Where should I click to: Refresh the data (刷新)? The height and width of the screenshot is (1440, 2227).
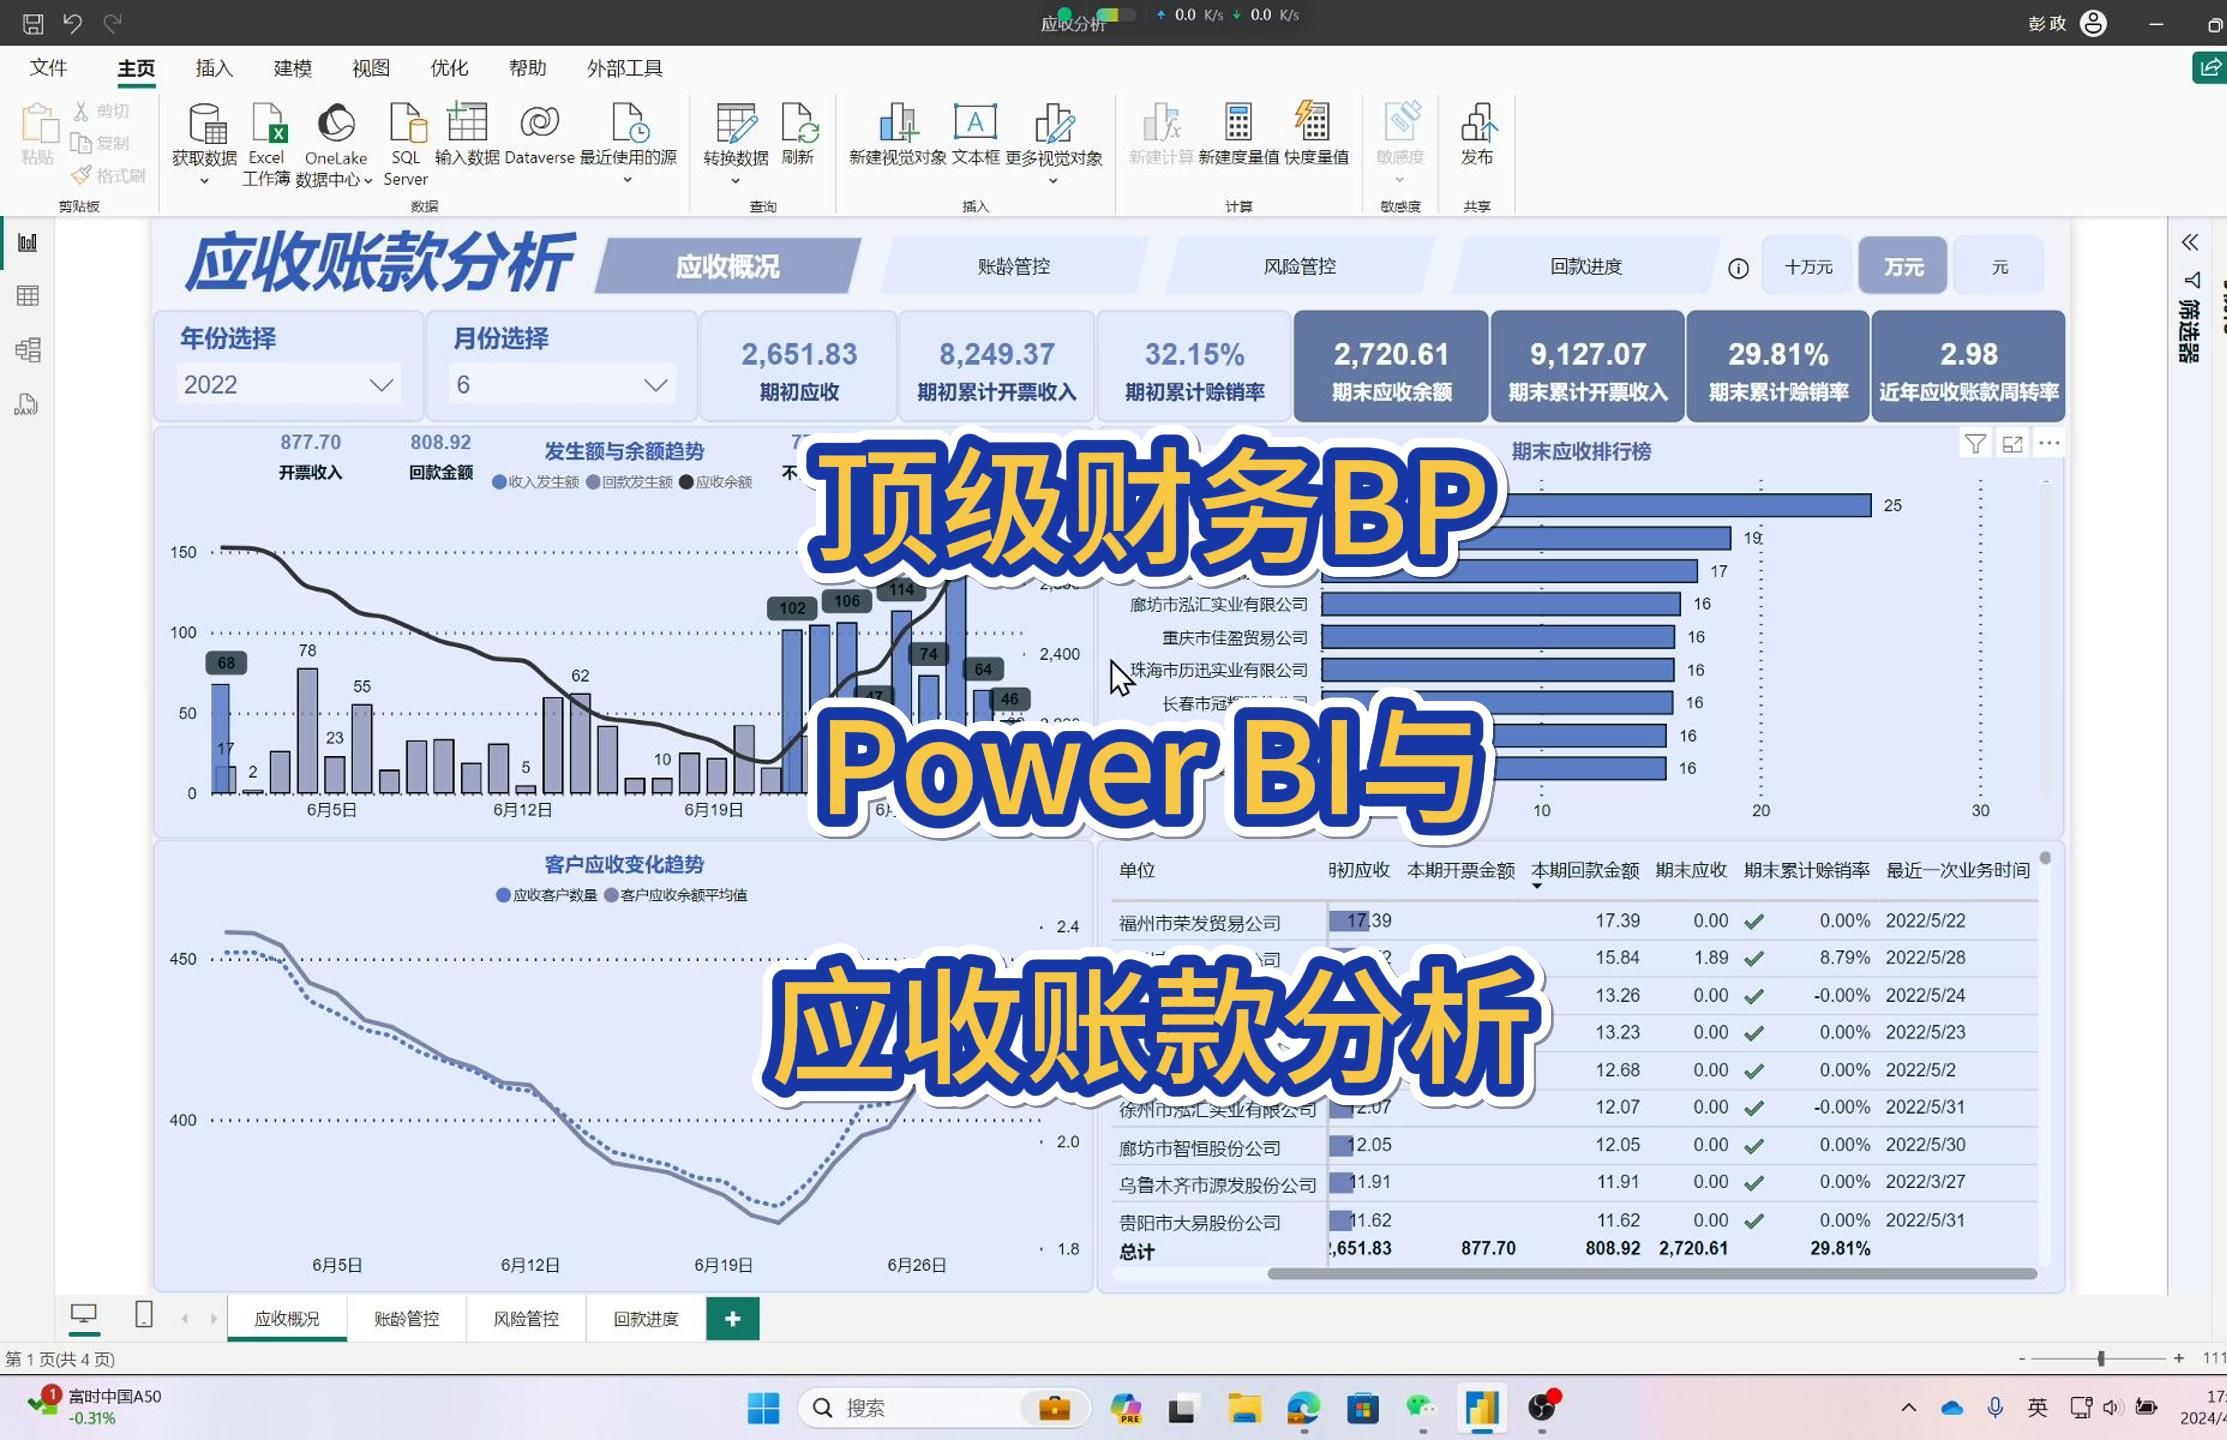click(797, 135)
